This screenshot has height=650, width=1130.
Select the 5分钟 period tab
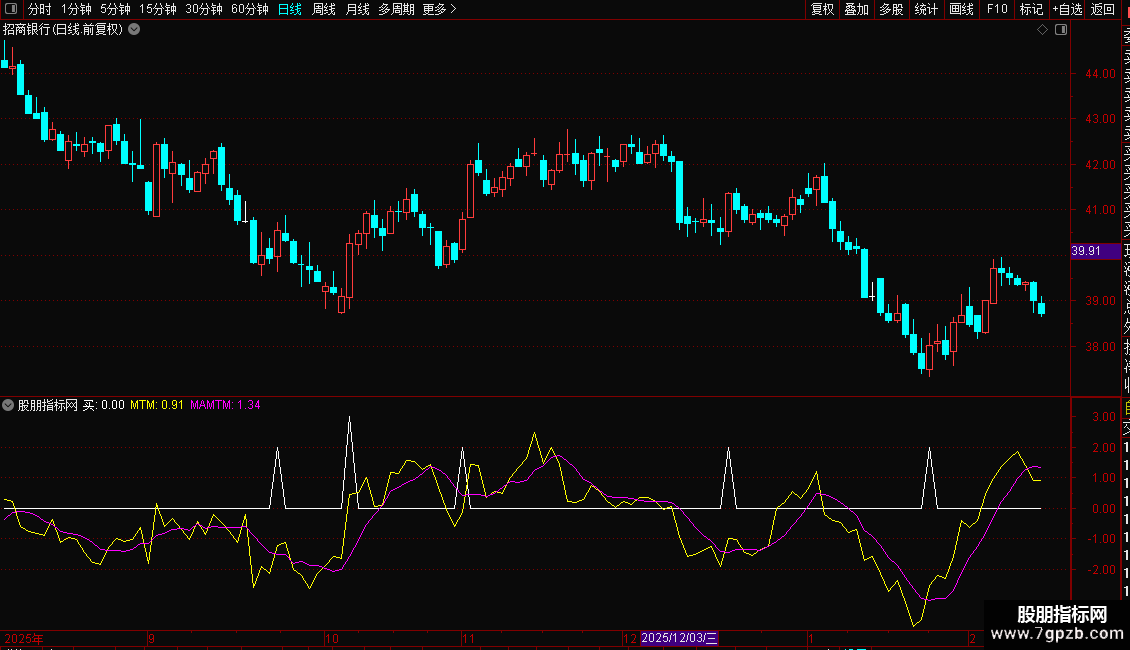pos(115,9)
